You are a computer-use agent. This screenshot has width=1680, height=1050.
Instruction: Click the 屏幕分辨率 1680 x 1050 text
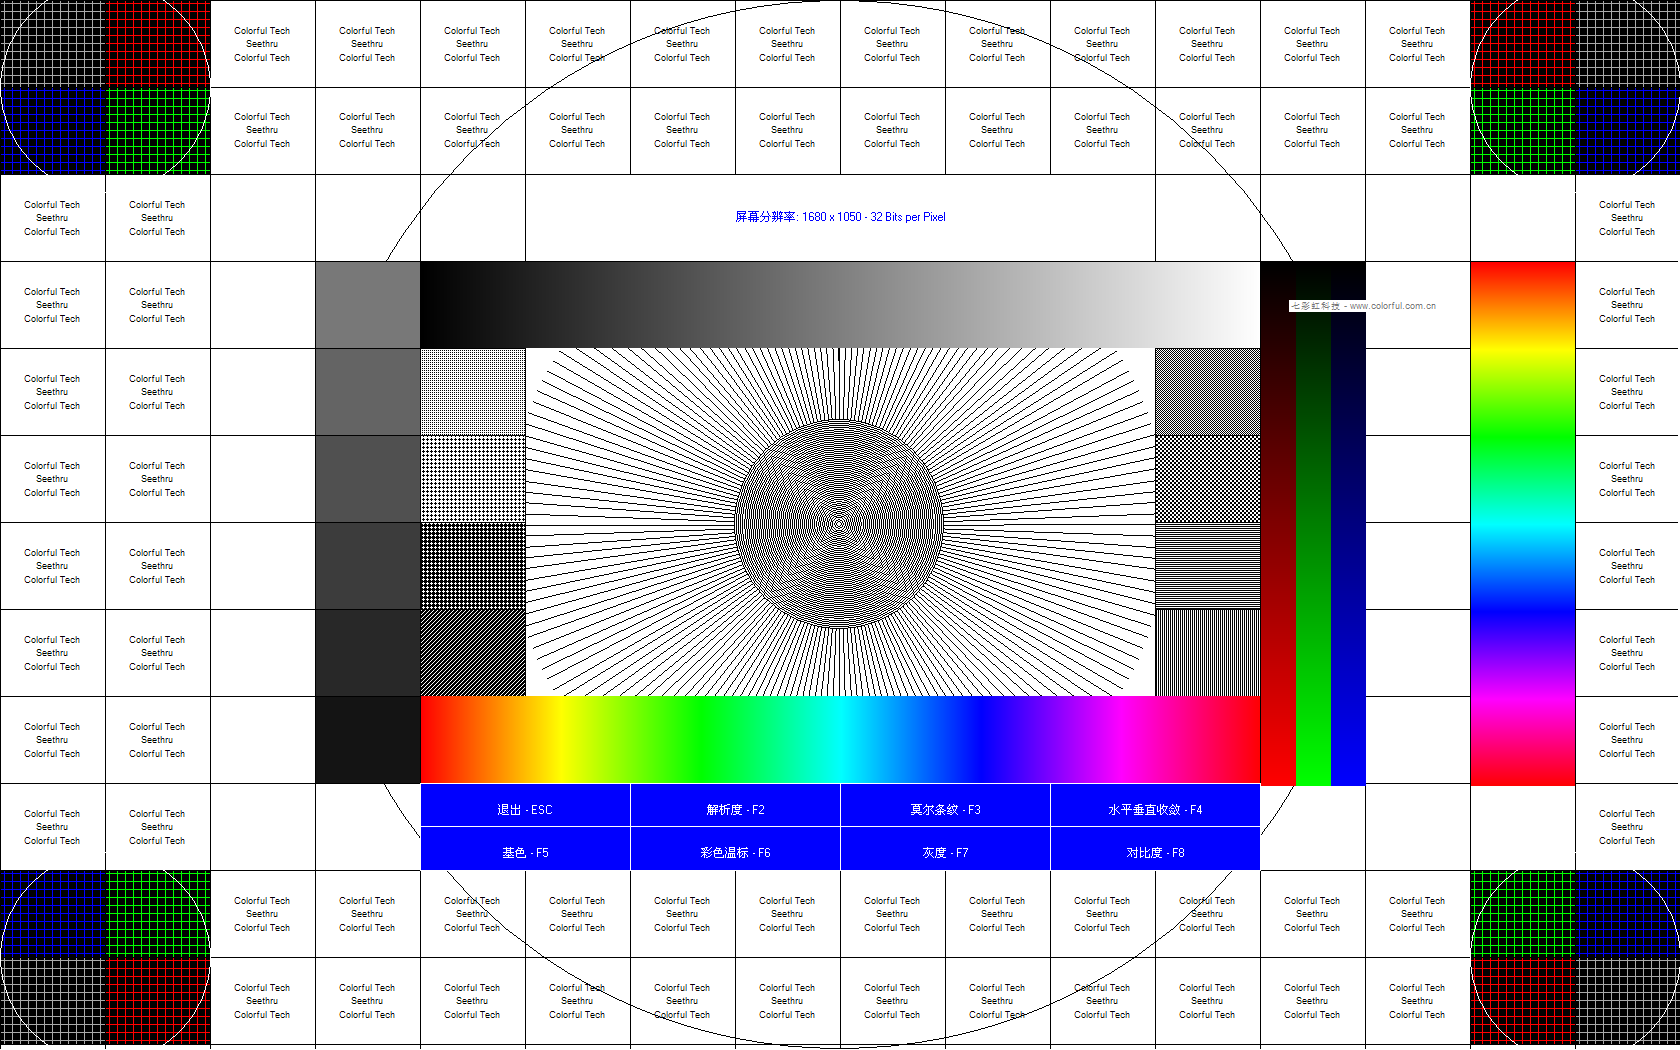(840, 217)
